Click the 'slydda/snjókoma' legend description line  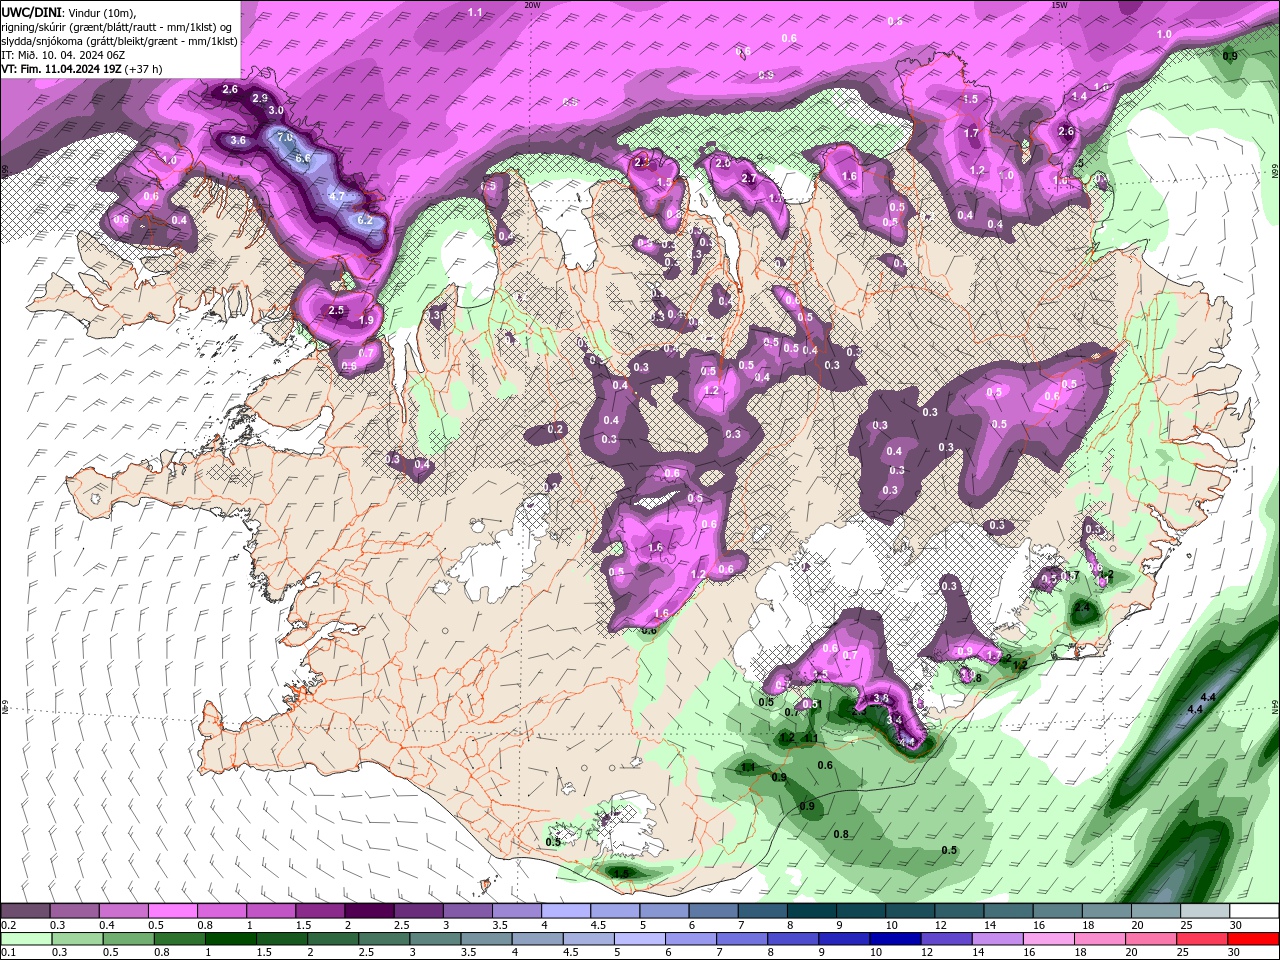(x=120, y=41)
